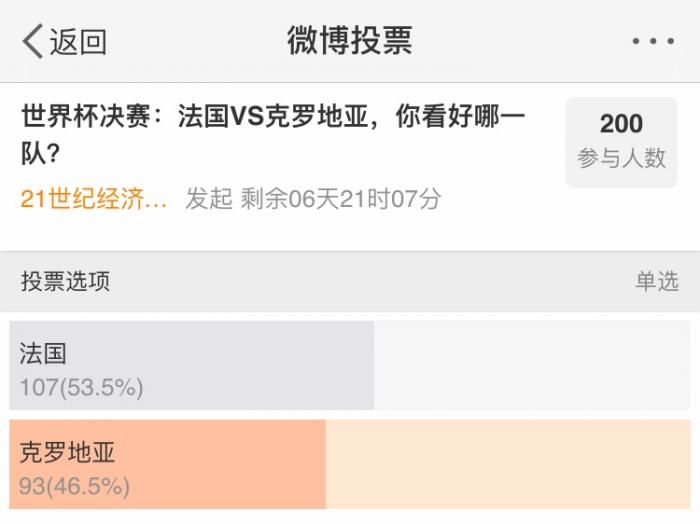Click the unfilled part of the 法国 row
Screen dimensions: 700x524
530,365
